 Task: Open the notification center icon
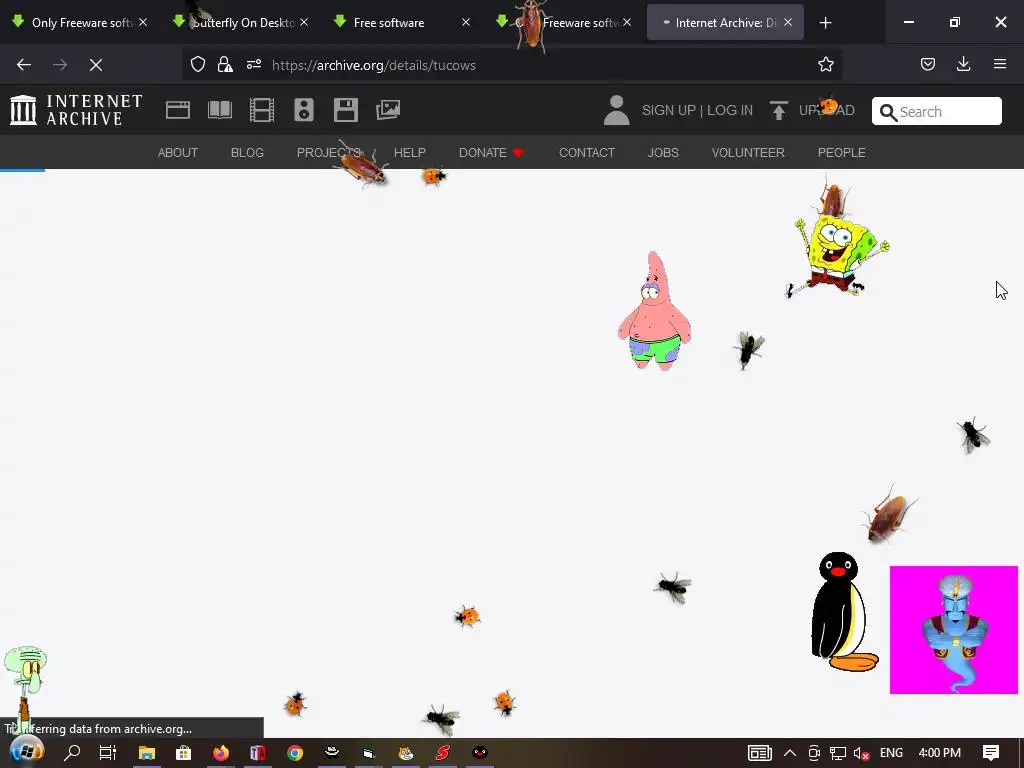point(991,753)
